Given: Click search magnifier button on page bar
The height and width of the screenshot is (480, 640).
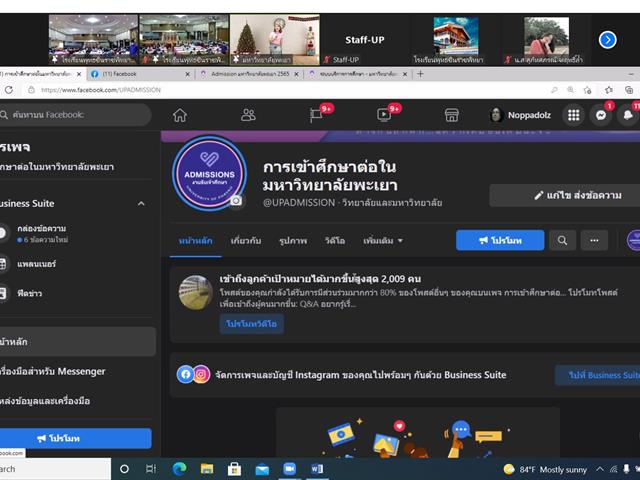Looking at the screenshot, I should click(x=562, y=240).
